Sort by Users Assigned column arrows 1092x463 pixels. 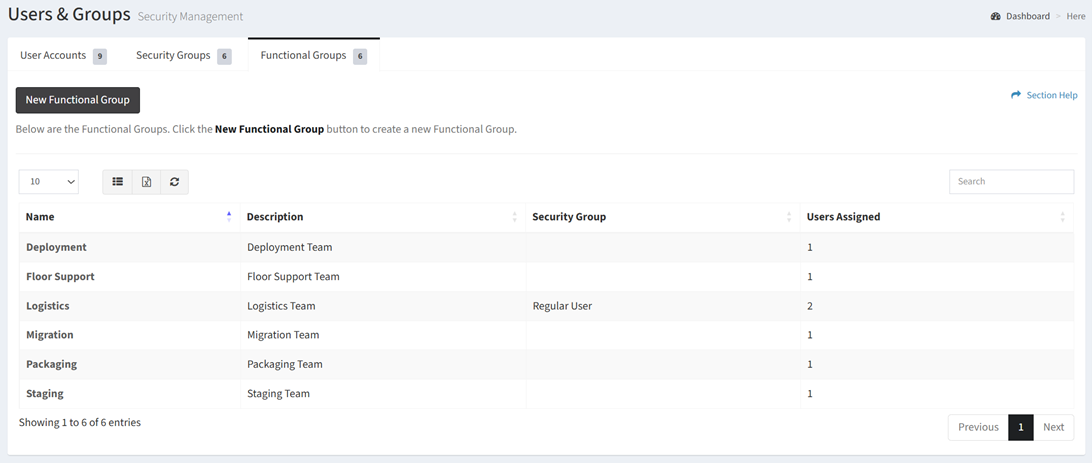(1063, 217)
